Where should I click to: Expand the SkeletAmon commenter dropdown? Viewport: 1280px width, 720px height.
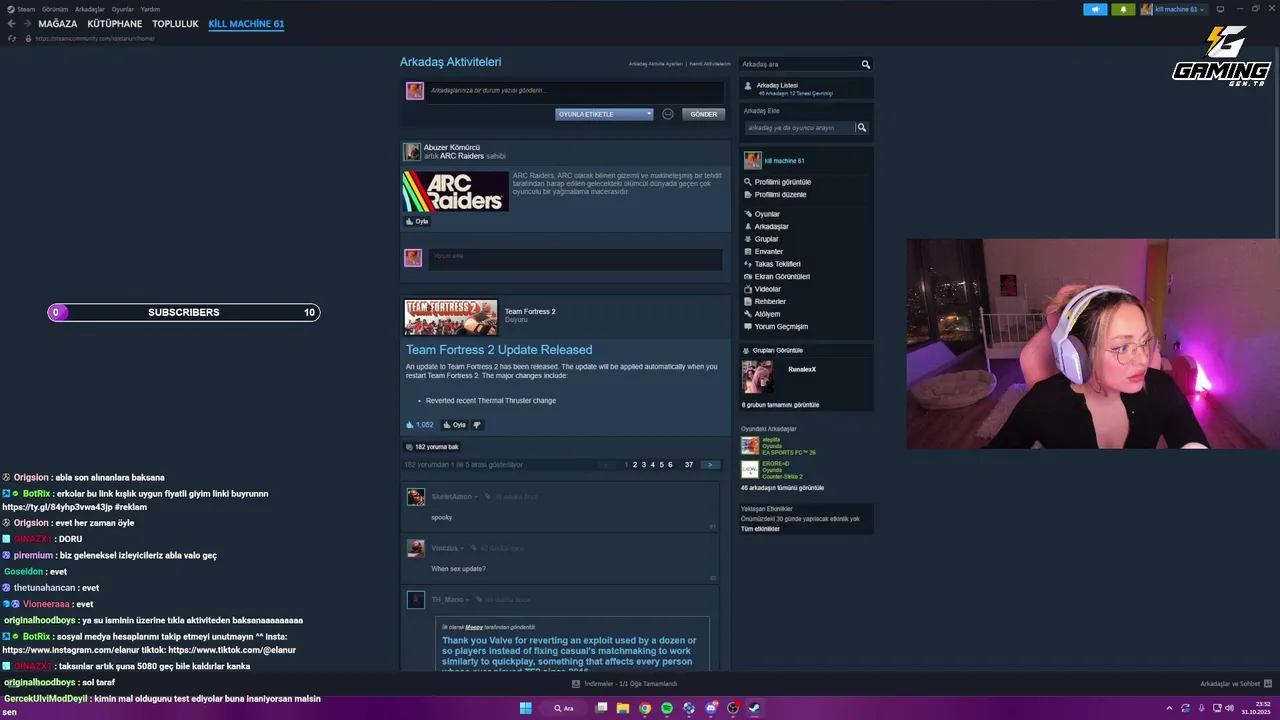coord(476,497)
